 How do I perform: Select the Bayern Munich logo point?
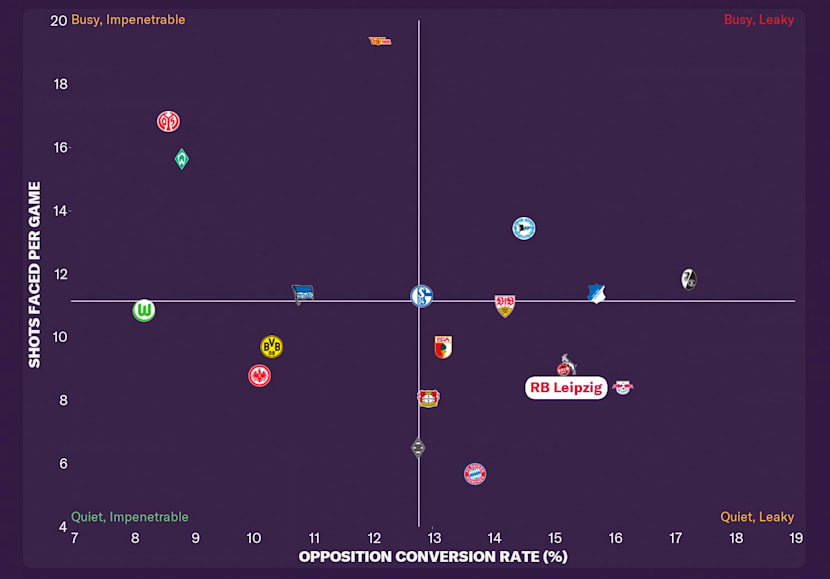[475, 474]
